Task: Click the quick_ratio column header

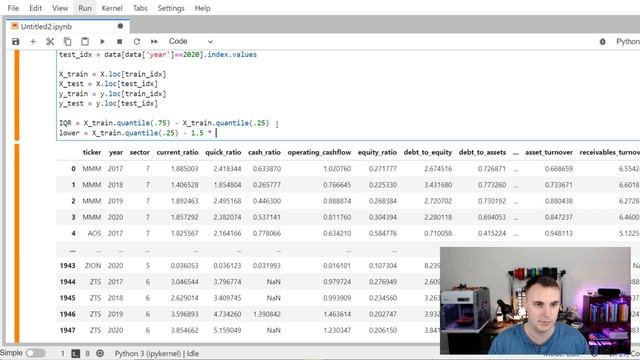Action: [x=223, y=152]
